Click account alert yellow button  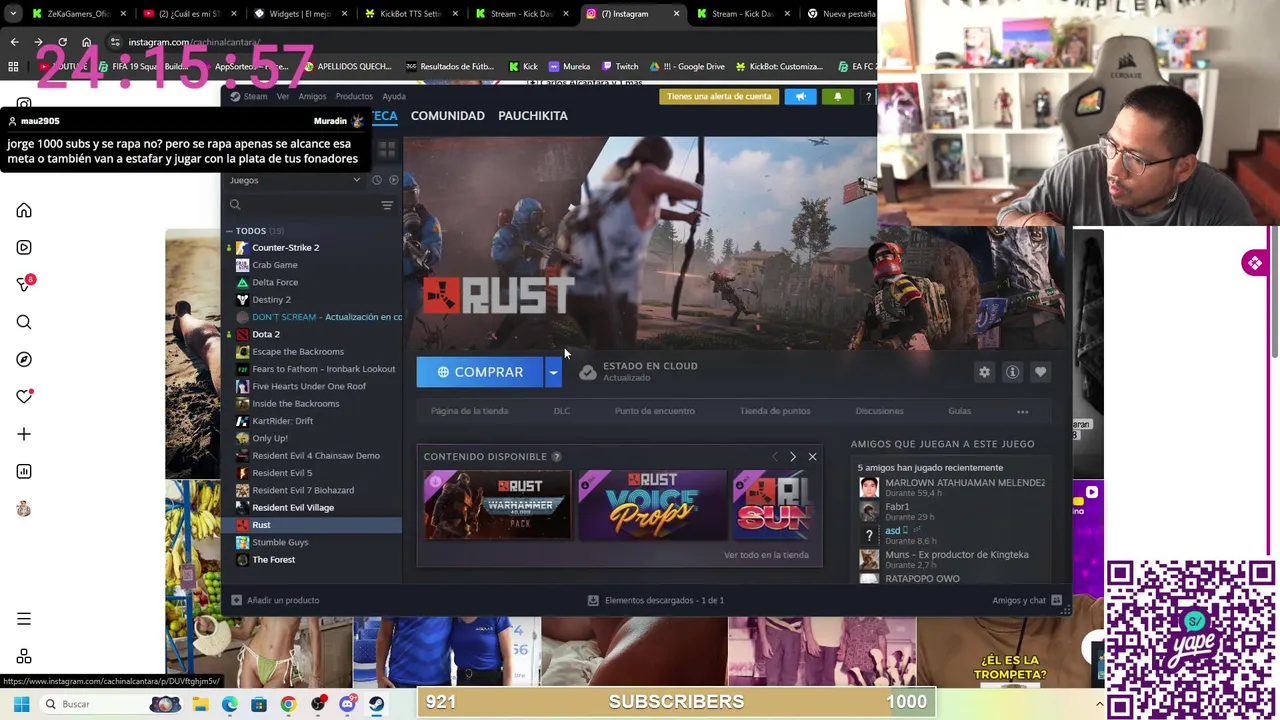[719, 96]
